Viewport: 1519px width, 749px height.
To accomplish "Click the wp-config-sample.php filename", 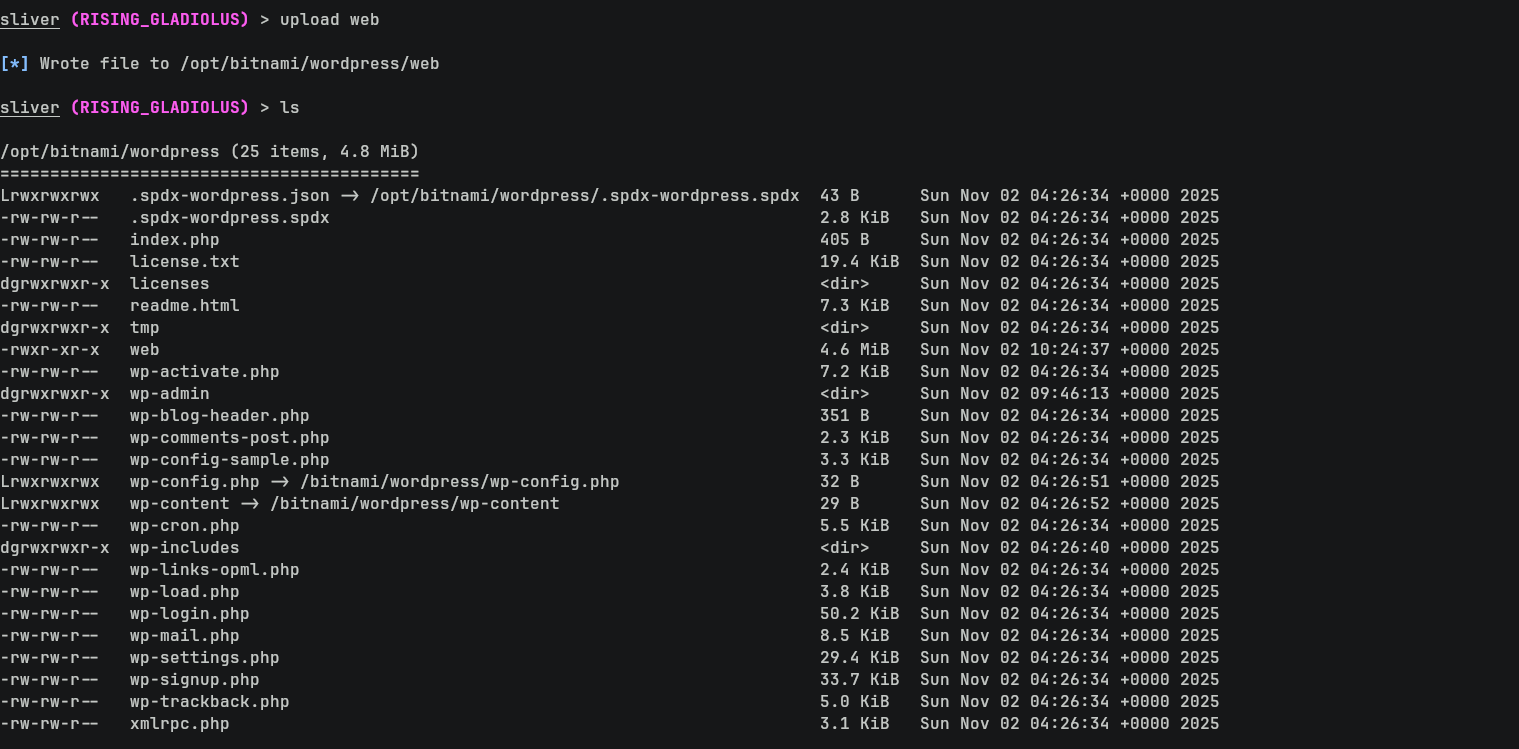I will pos(229,460).
